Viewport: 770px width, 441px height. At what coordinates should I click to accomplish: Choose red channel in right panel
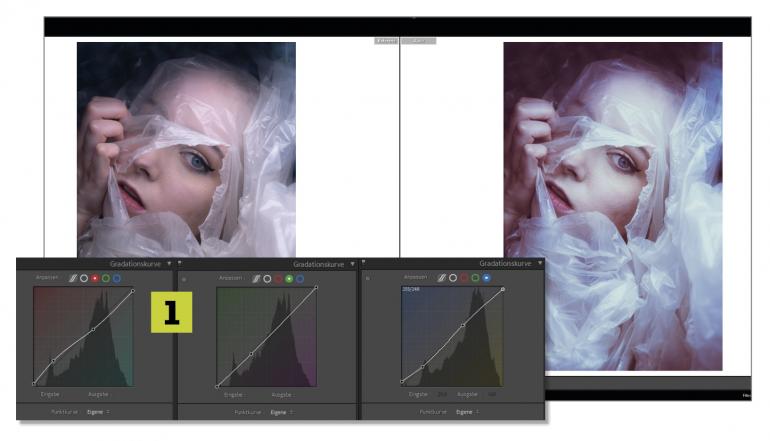point(464,278)
